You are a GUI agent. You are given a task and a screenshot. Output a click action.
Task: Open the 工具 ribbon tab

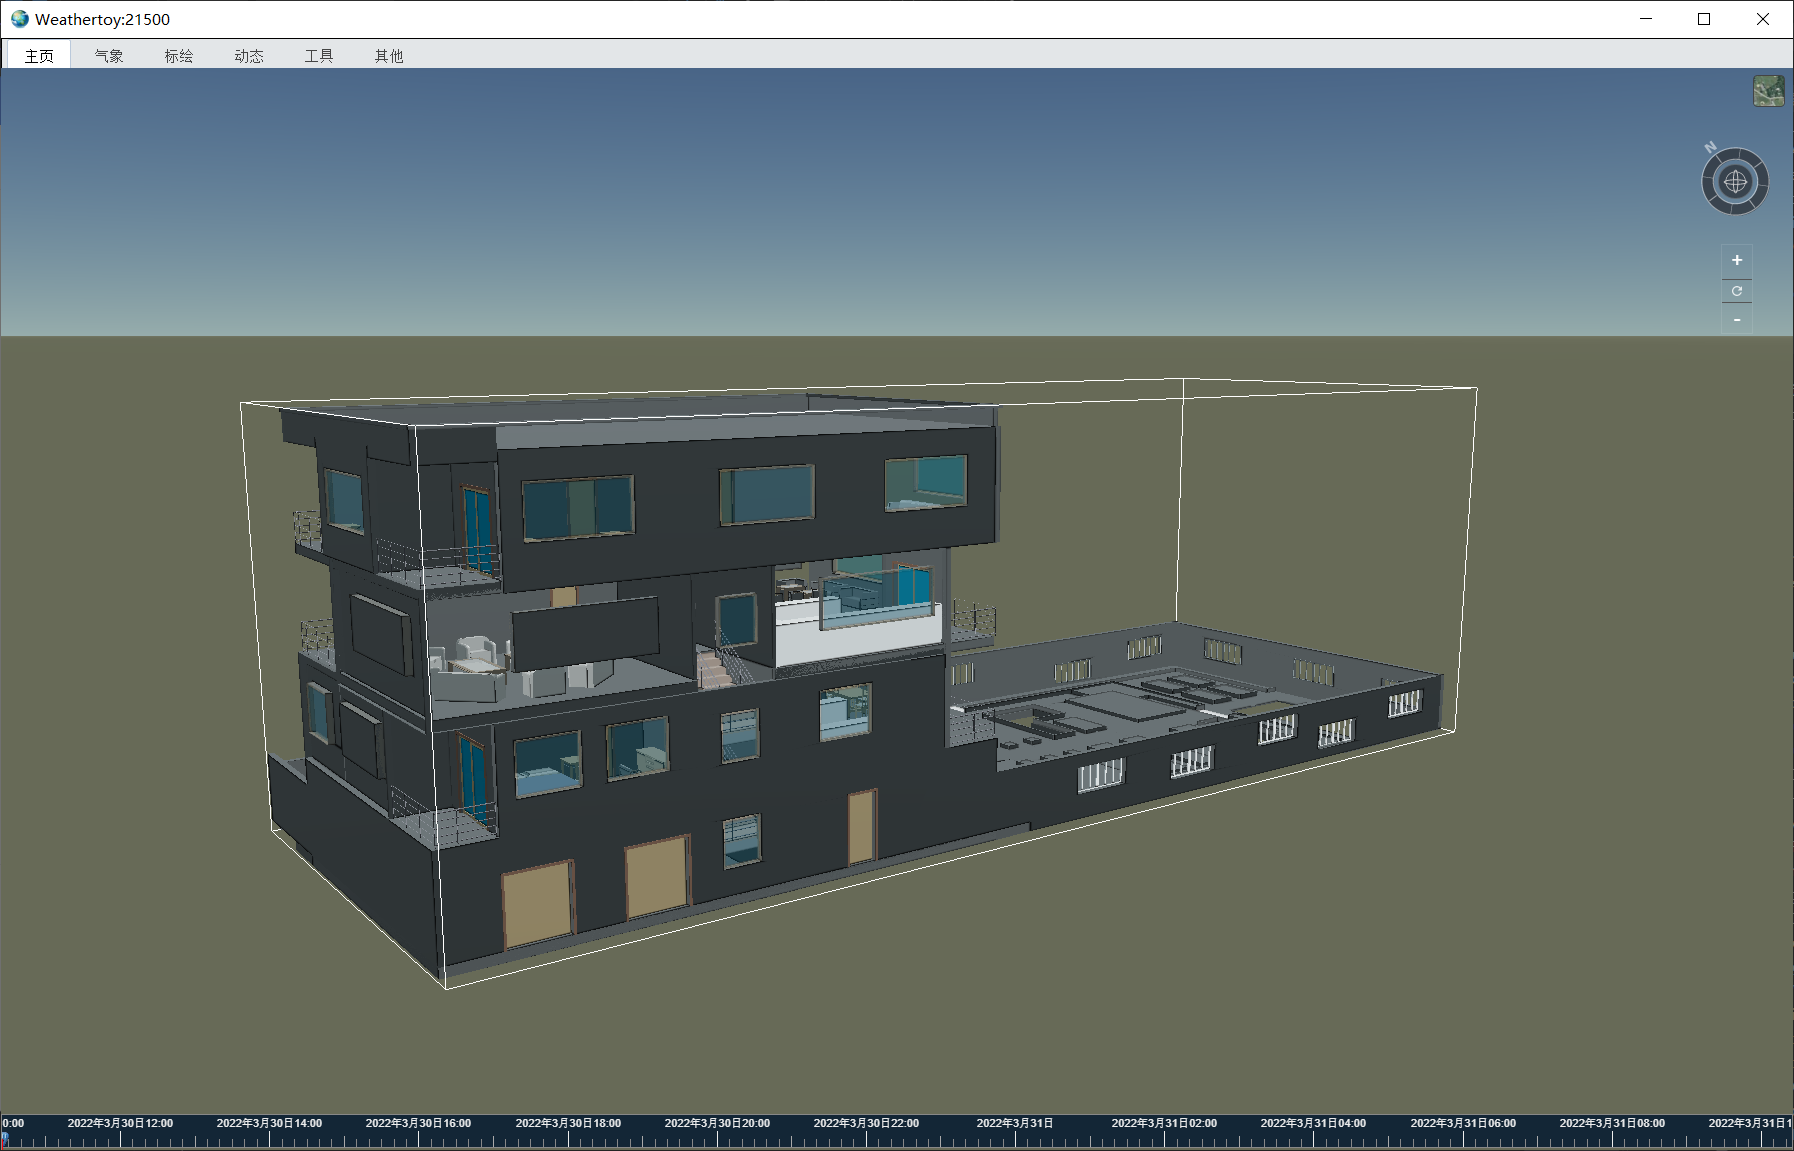coord(318,55)
